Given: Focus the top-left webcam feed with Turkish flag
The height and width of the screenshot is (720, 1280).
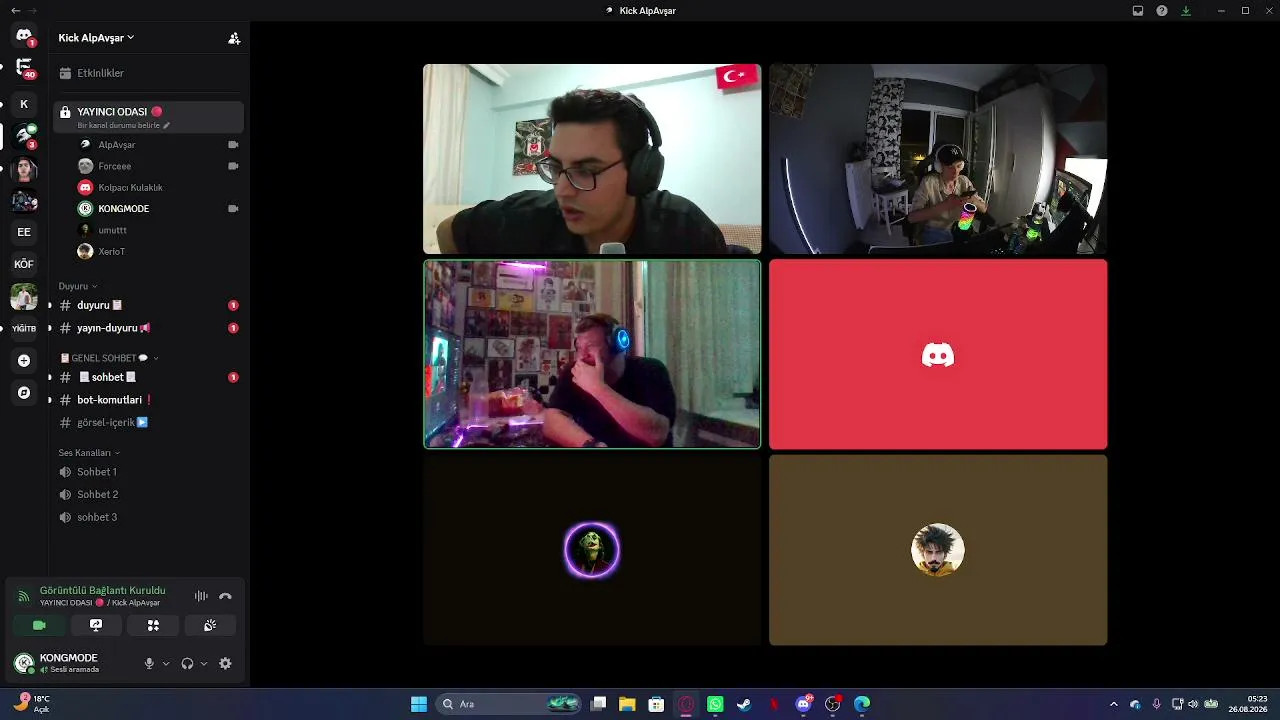Looking at the screenshot, I should point(592,159).
